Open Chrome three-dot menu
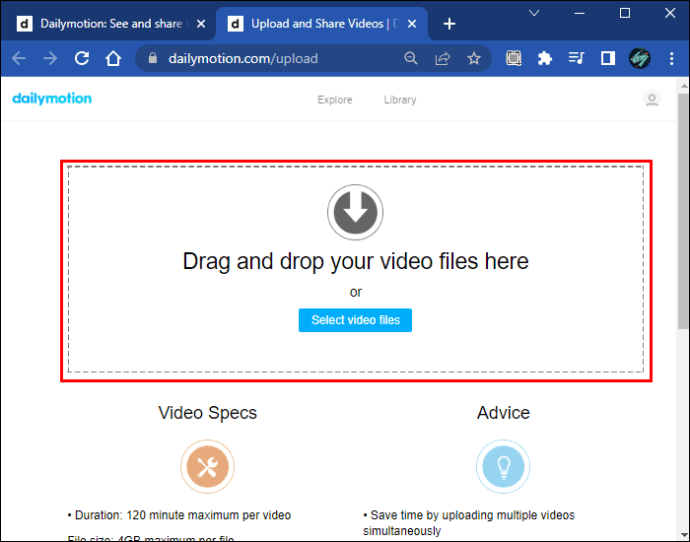690x542 pixels. pyautogui.click(x=672, y=58)
